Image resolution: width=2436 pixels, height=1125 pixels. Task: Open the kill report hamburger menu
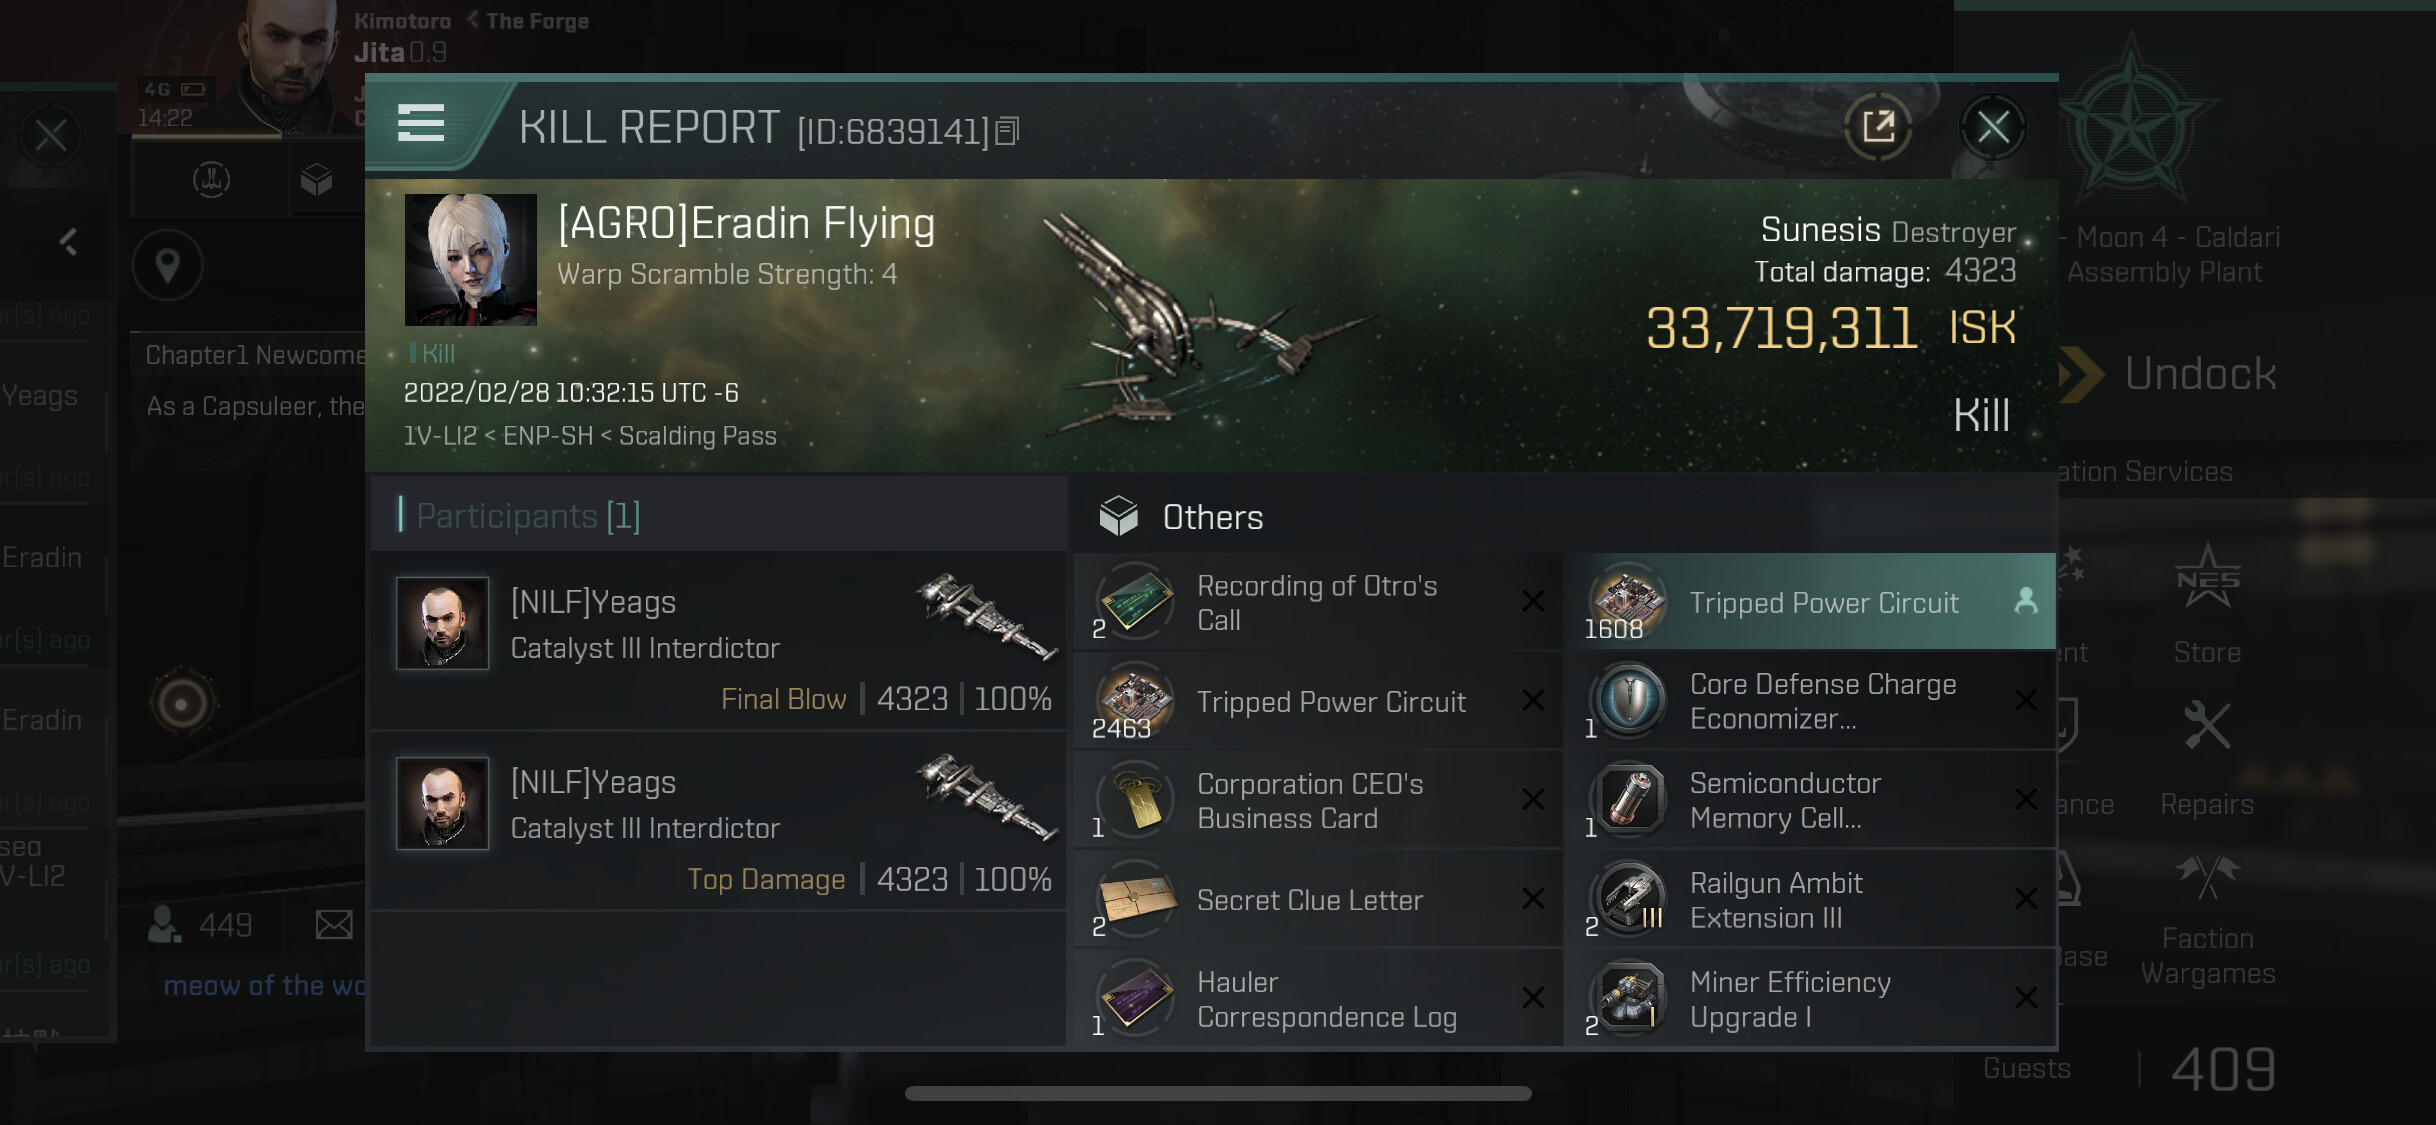coord(421,124)
